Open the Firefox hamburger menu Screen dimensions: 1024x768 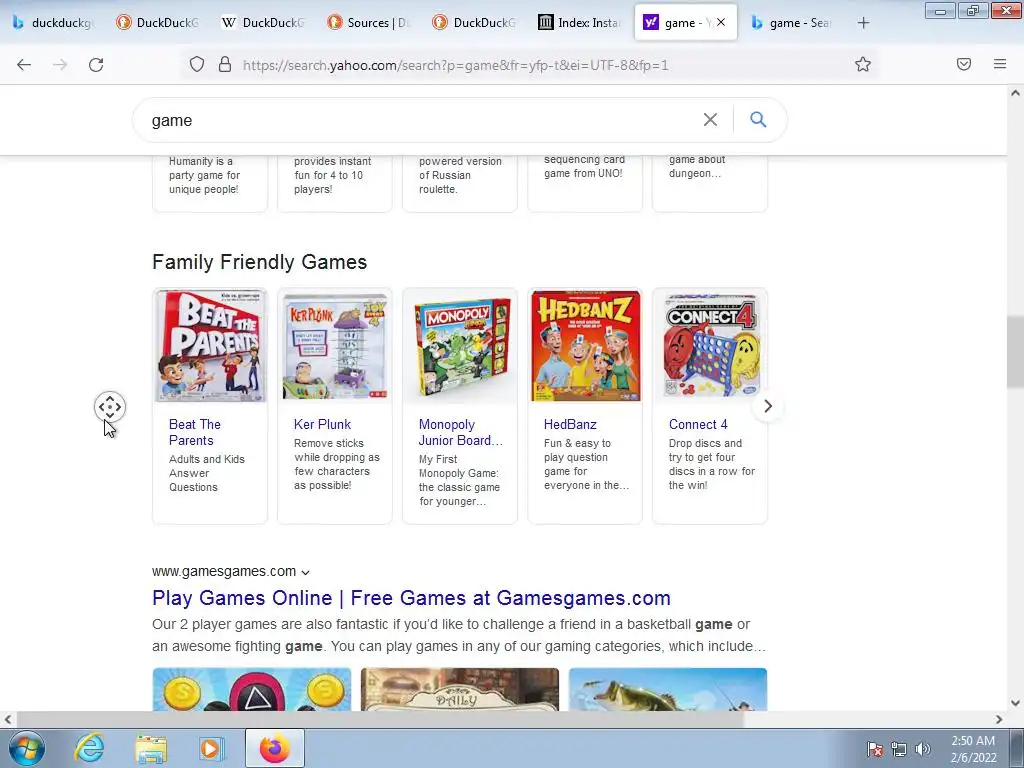[x=1000, y=64]
